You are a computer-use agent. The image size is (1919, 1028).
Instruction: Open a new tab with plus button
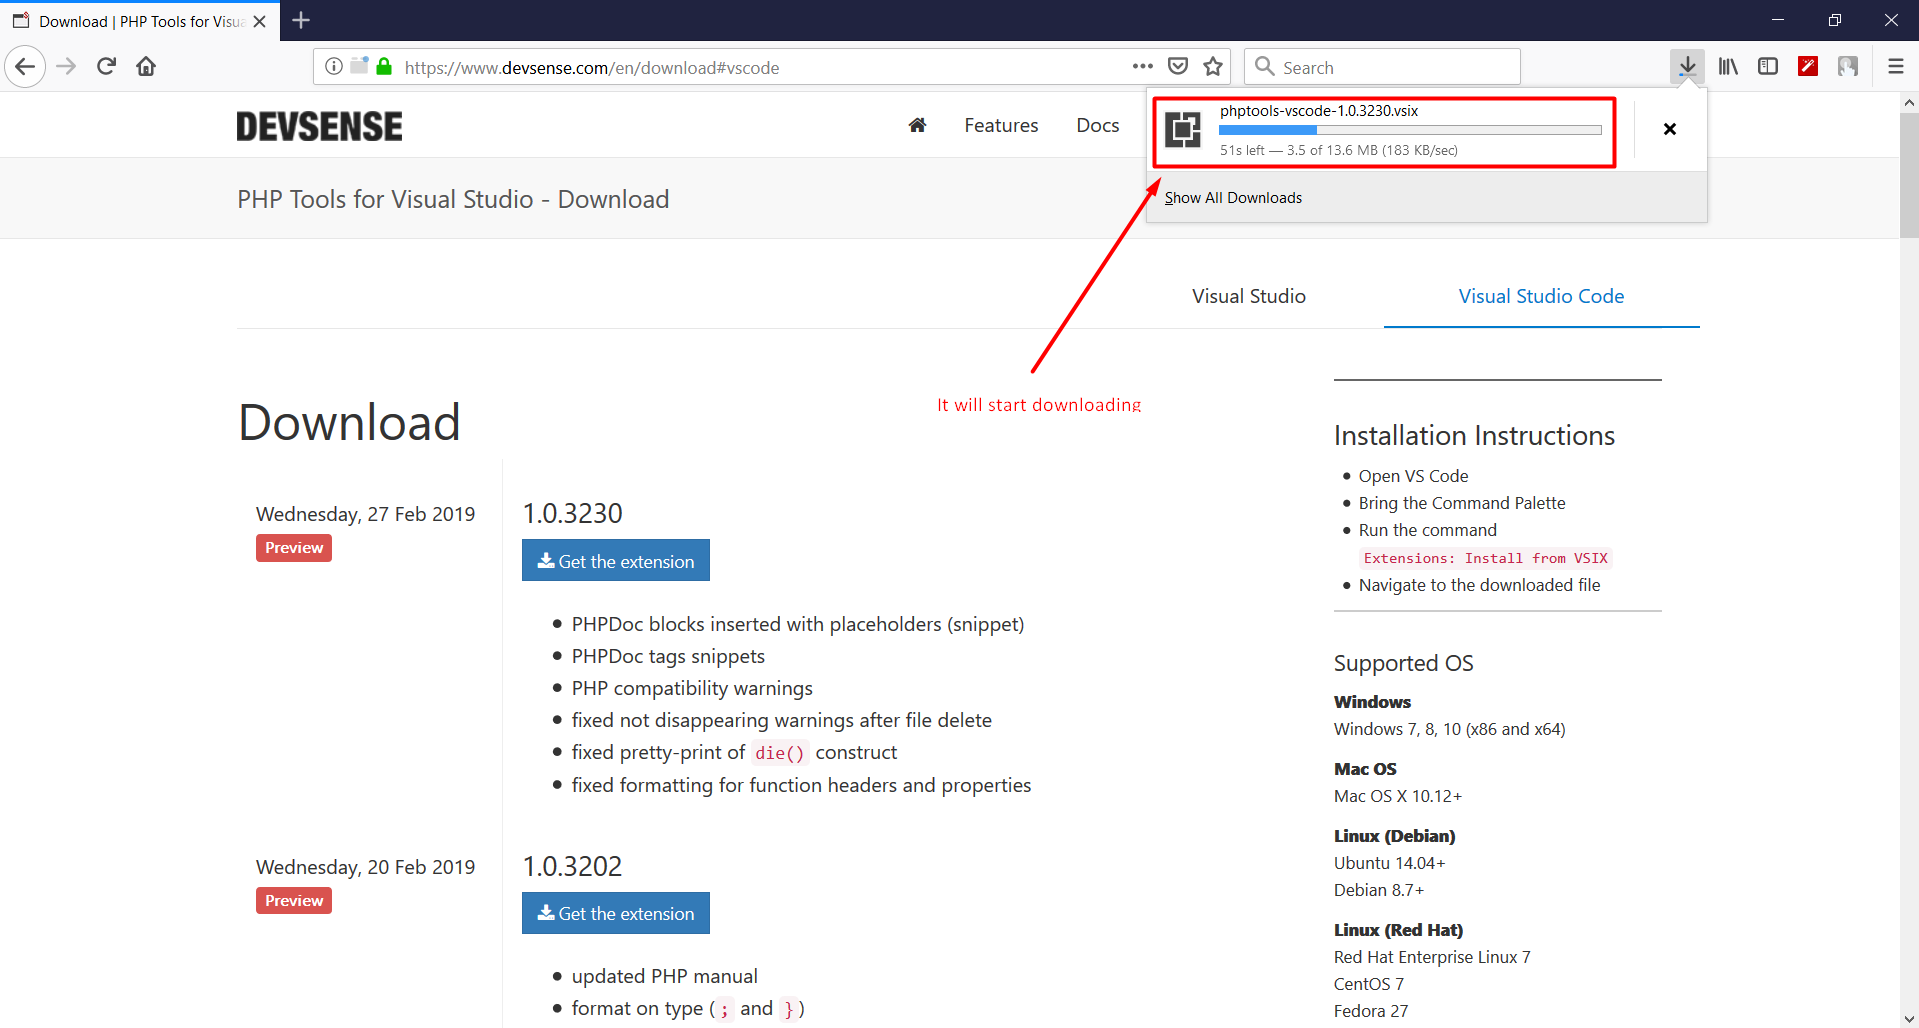tap(301, 20)
